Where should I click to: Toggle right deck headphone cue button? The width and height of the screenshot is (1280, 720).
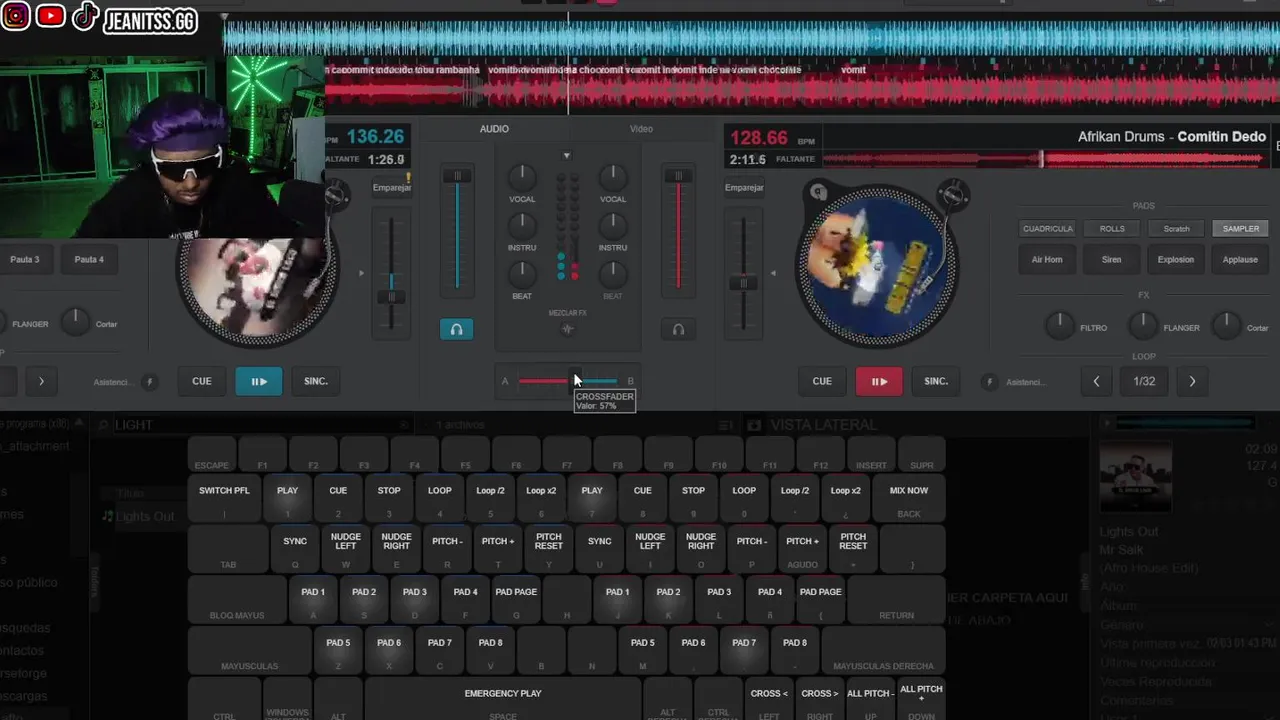678,329
